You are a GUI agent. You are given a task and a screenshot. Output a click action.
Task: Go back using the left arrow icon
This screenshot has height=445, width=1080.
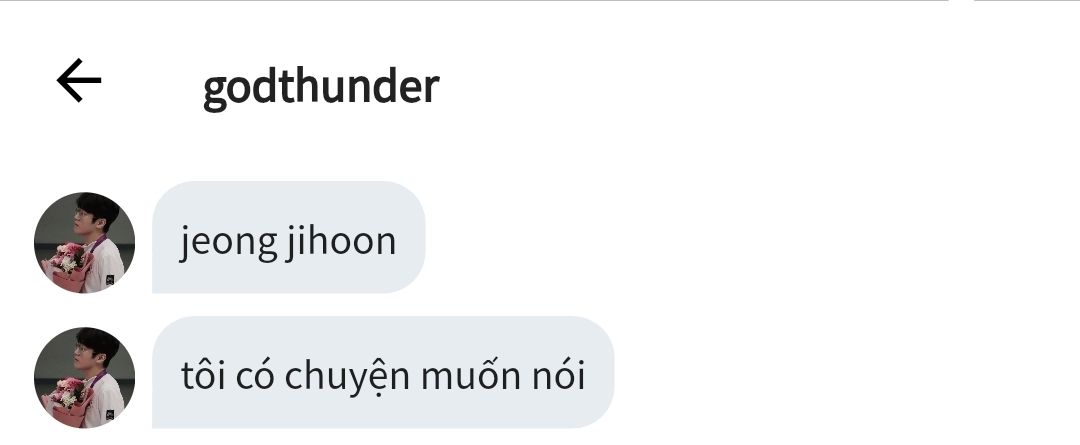pyautogui.click(x=79, y=81)
